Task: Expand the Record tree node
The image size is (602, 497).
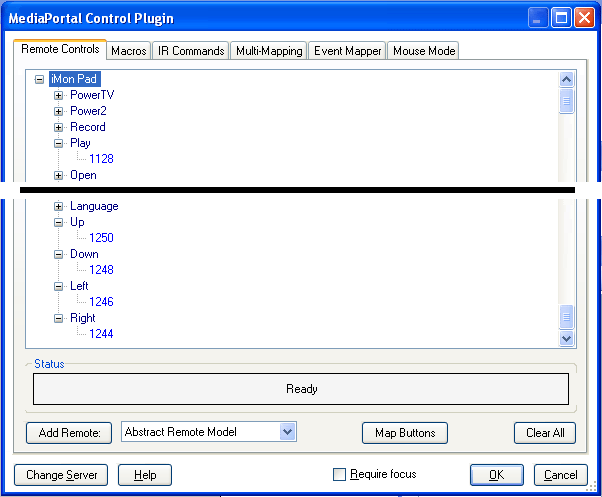Action: coord(58,127)
